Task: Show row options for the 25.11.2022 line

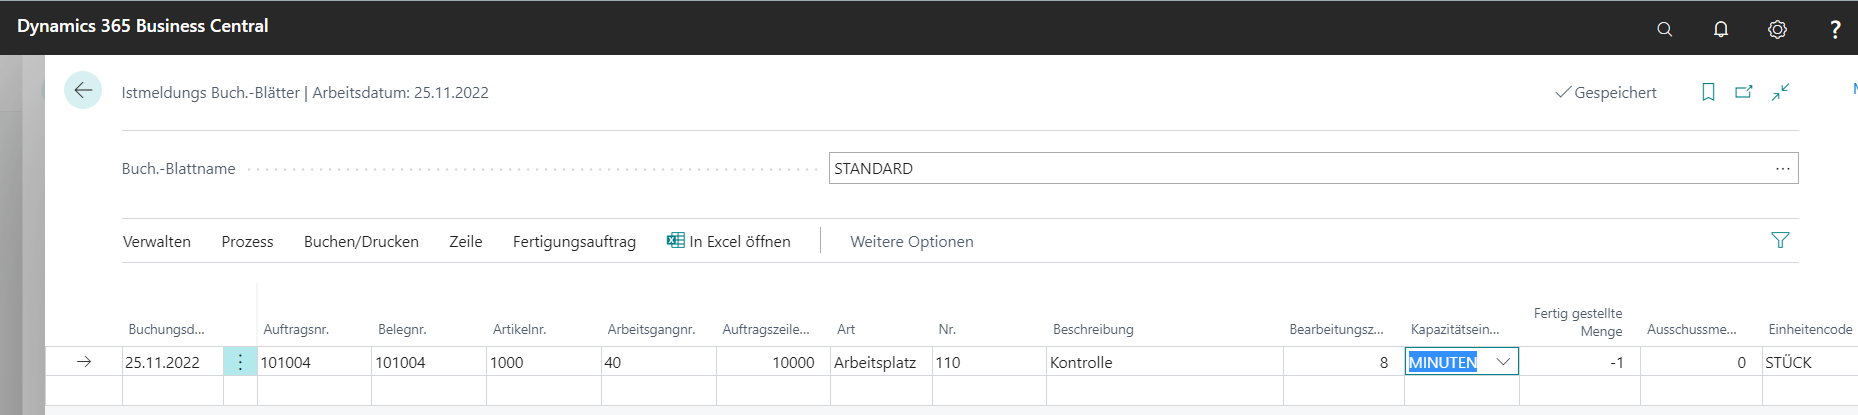Action: click(x=240, y=362)
